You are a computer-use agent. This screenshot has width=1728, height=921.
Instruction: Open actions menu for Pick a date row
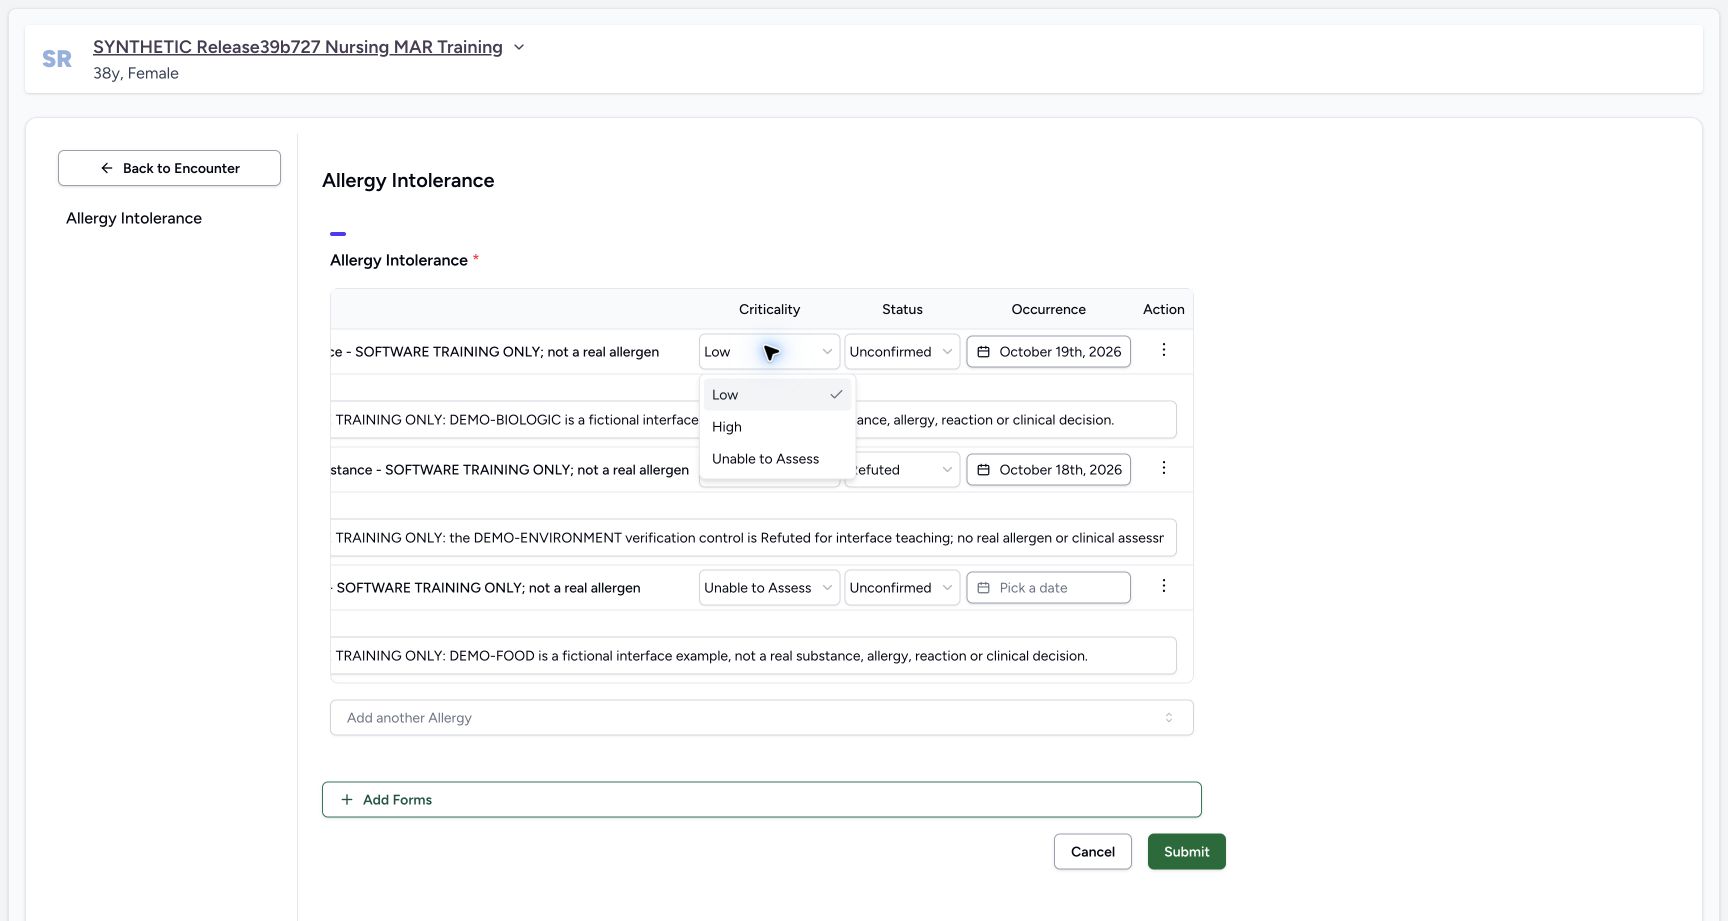tap(1163, 586)
